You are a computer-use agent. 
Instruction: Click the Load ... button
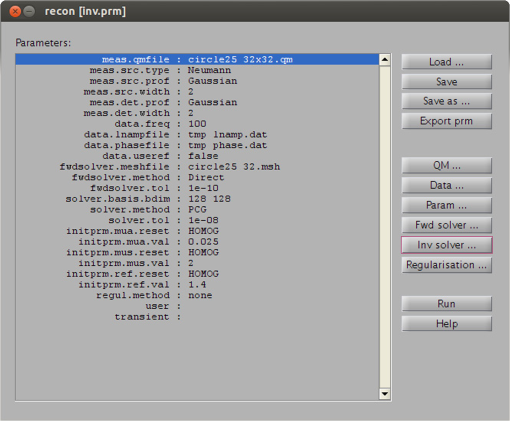pyautogui.click(x=446, y=62)
